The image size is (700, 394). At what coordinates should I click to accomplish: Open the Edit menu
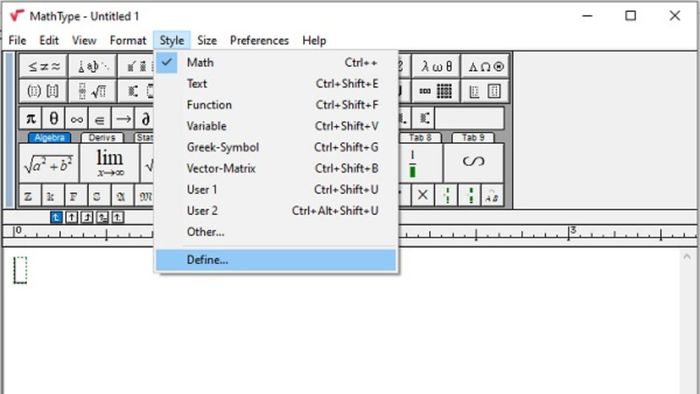(49, 41)
